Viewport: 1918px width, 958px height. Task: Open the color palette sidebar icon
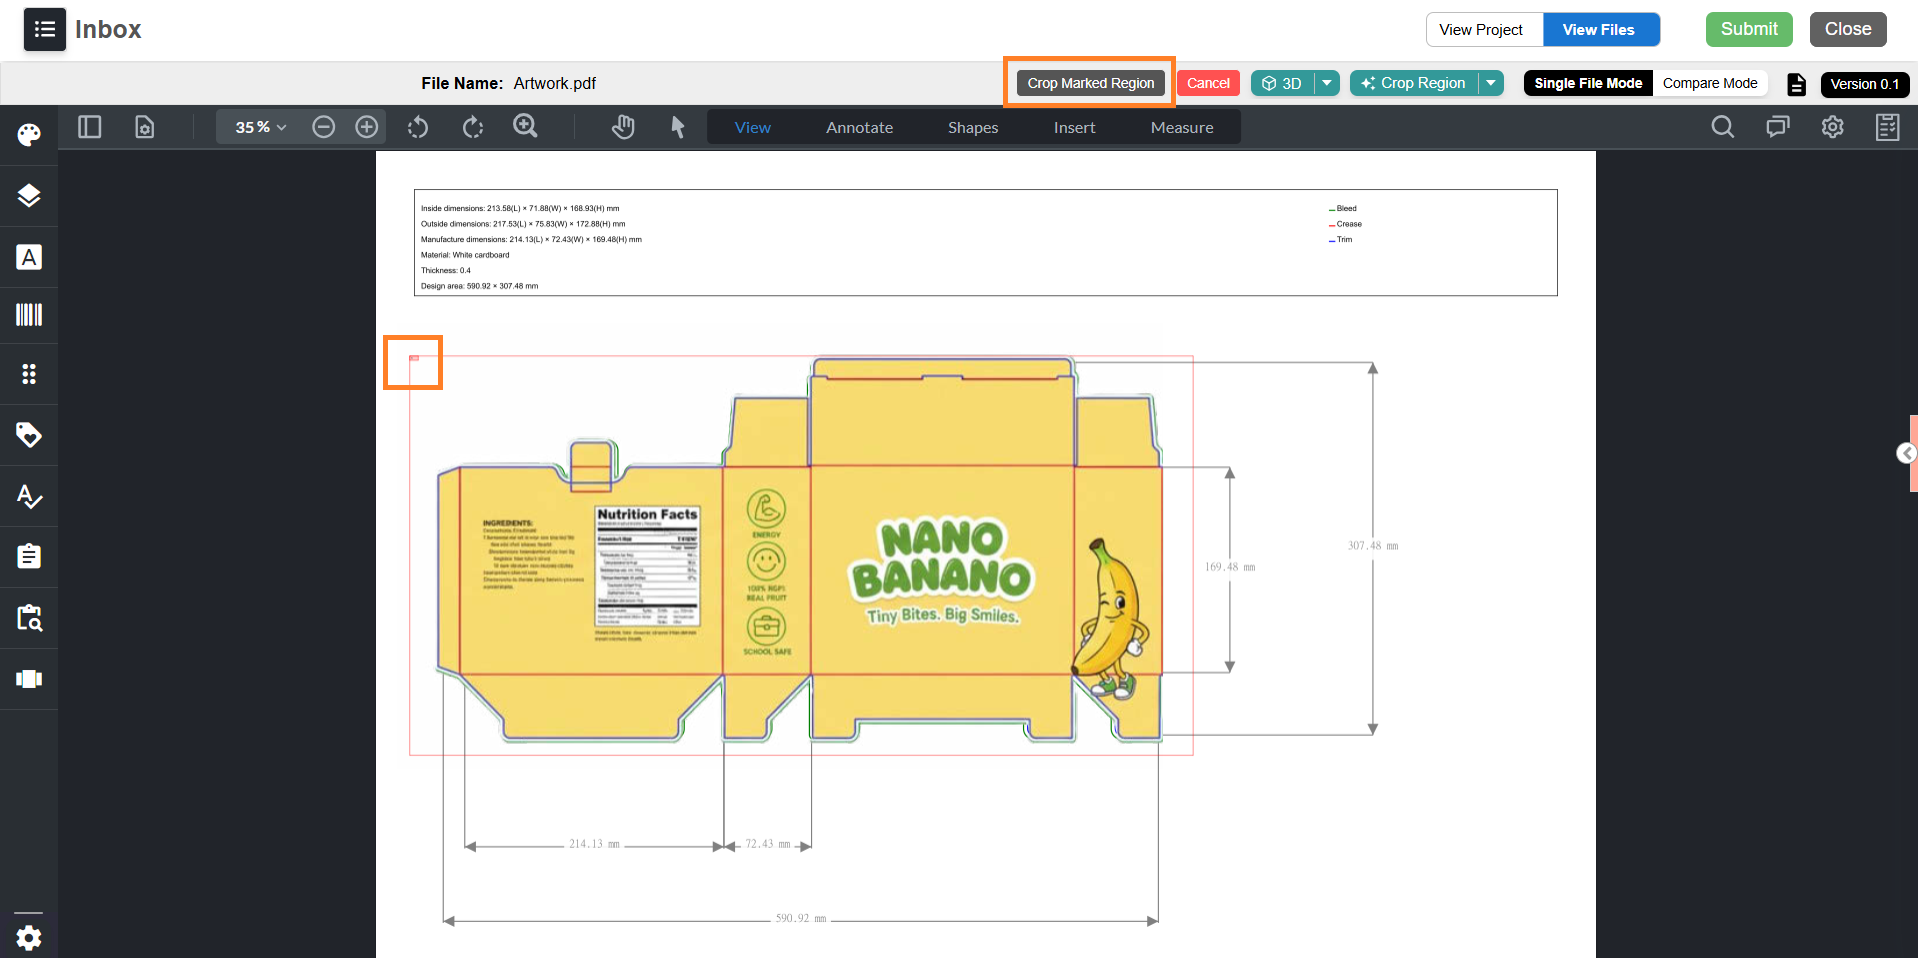(29, 134)
